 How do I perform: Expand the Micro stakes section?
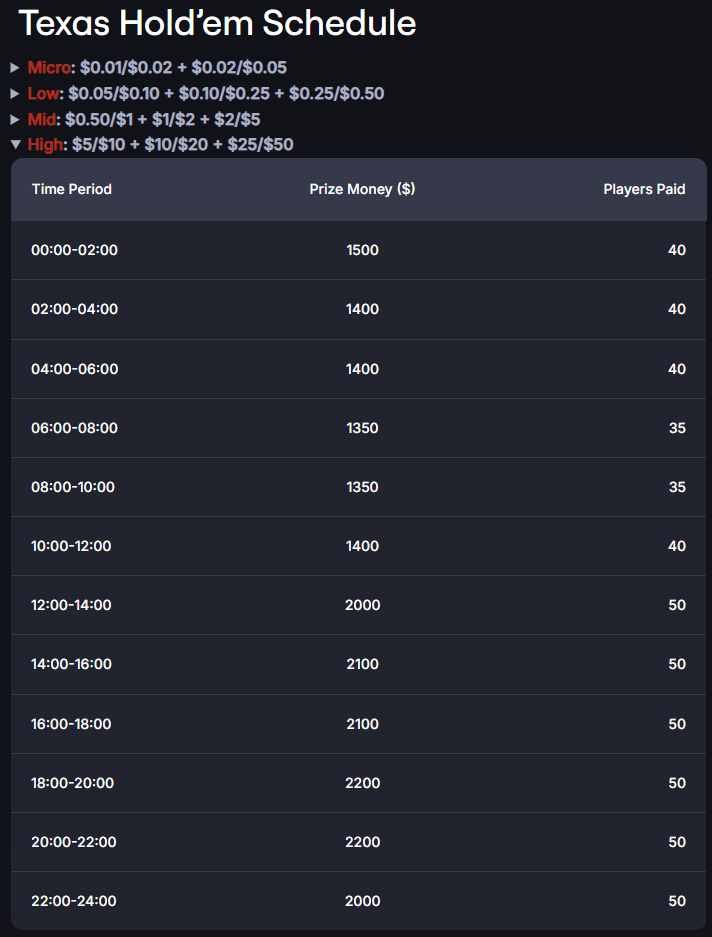click(149, 68)
